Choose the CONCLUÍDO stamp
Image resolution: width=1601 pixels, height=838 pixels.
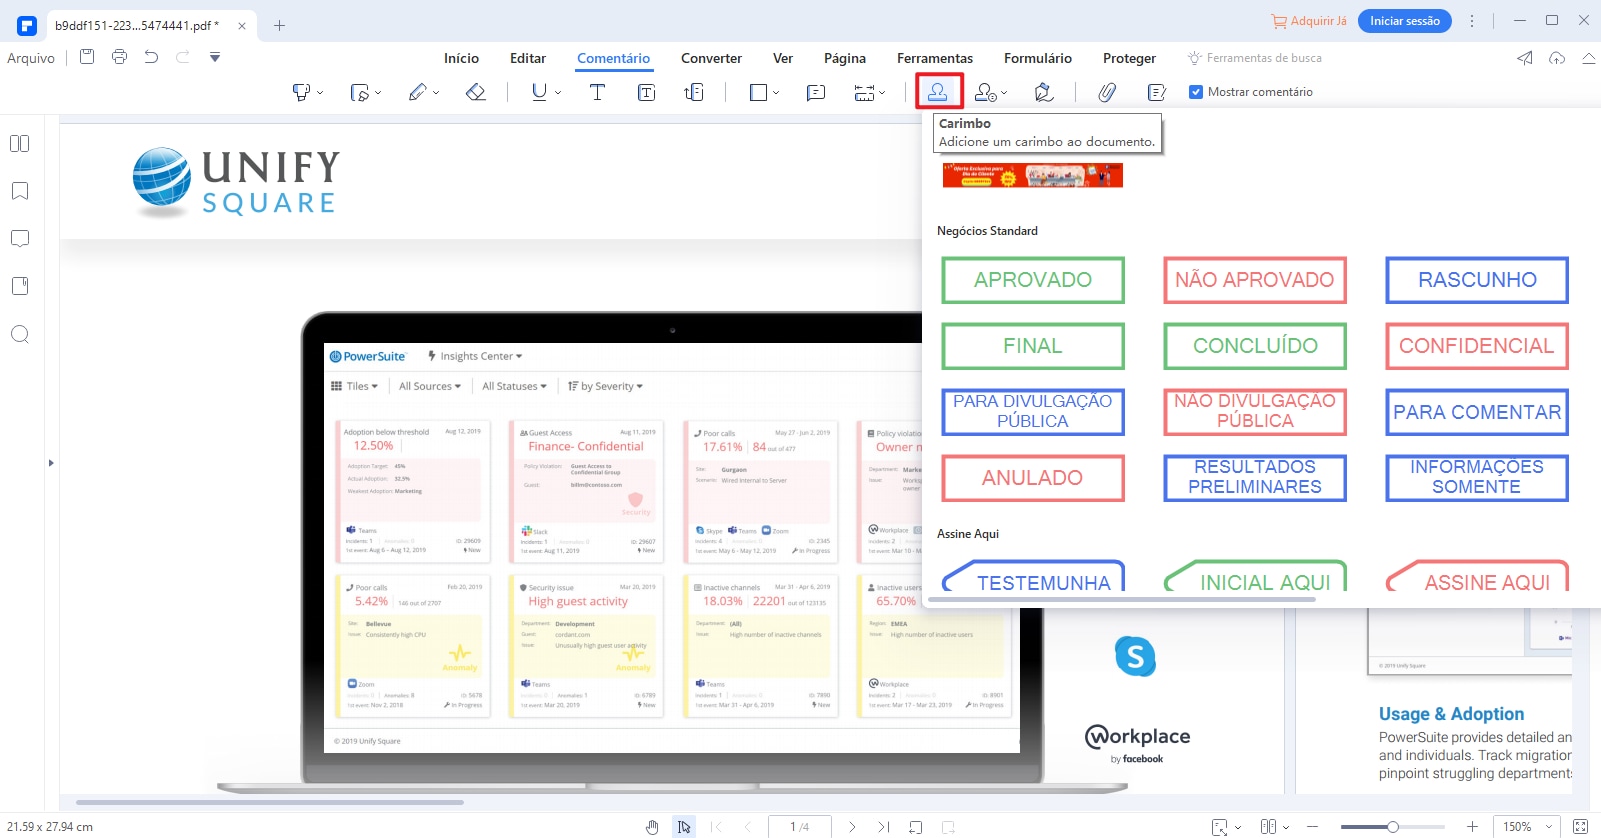coord(1255,346)
